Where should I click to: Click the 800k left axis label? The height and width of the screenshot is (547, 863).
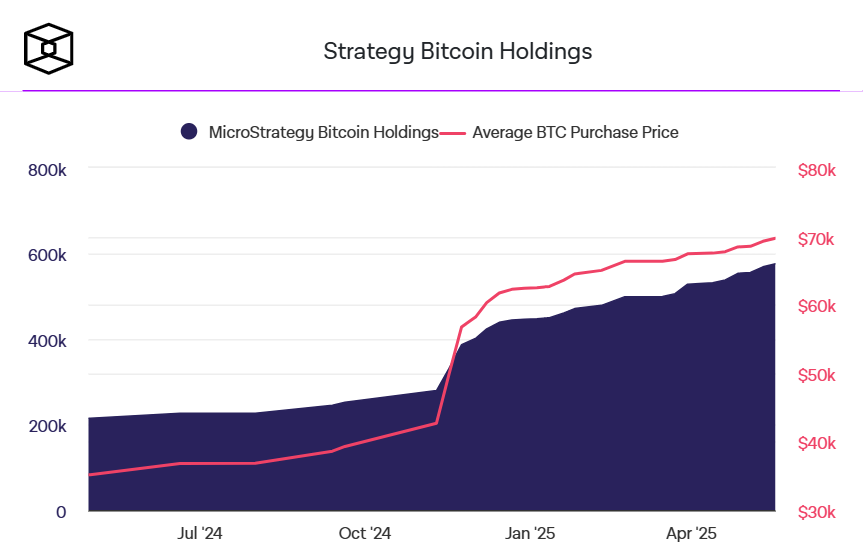coord(47,170)
